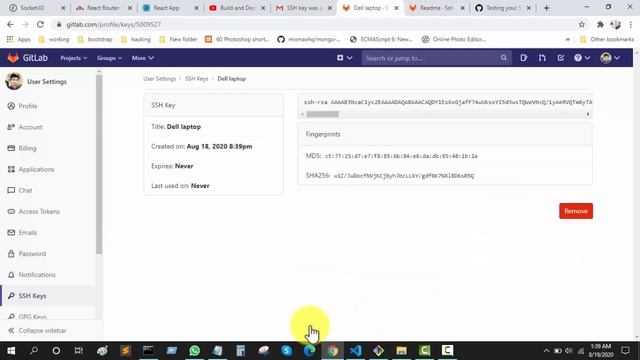This screenshot has width=640, height=360.
Task: Switch to the Readme GitLab tab
Action: pyautogui.click(x=436, y=8)
